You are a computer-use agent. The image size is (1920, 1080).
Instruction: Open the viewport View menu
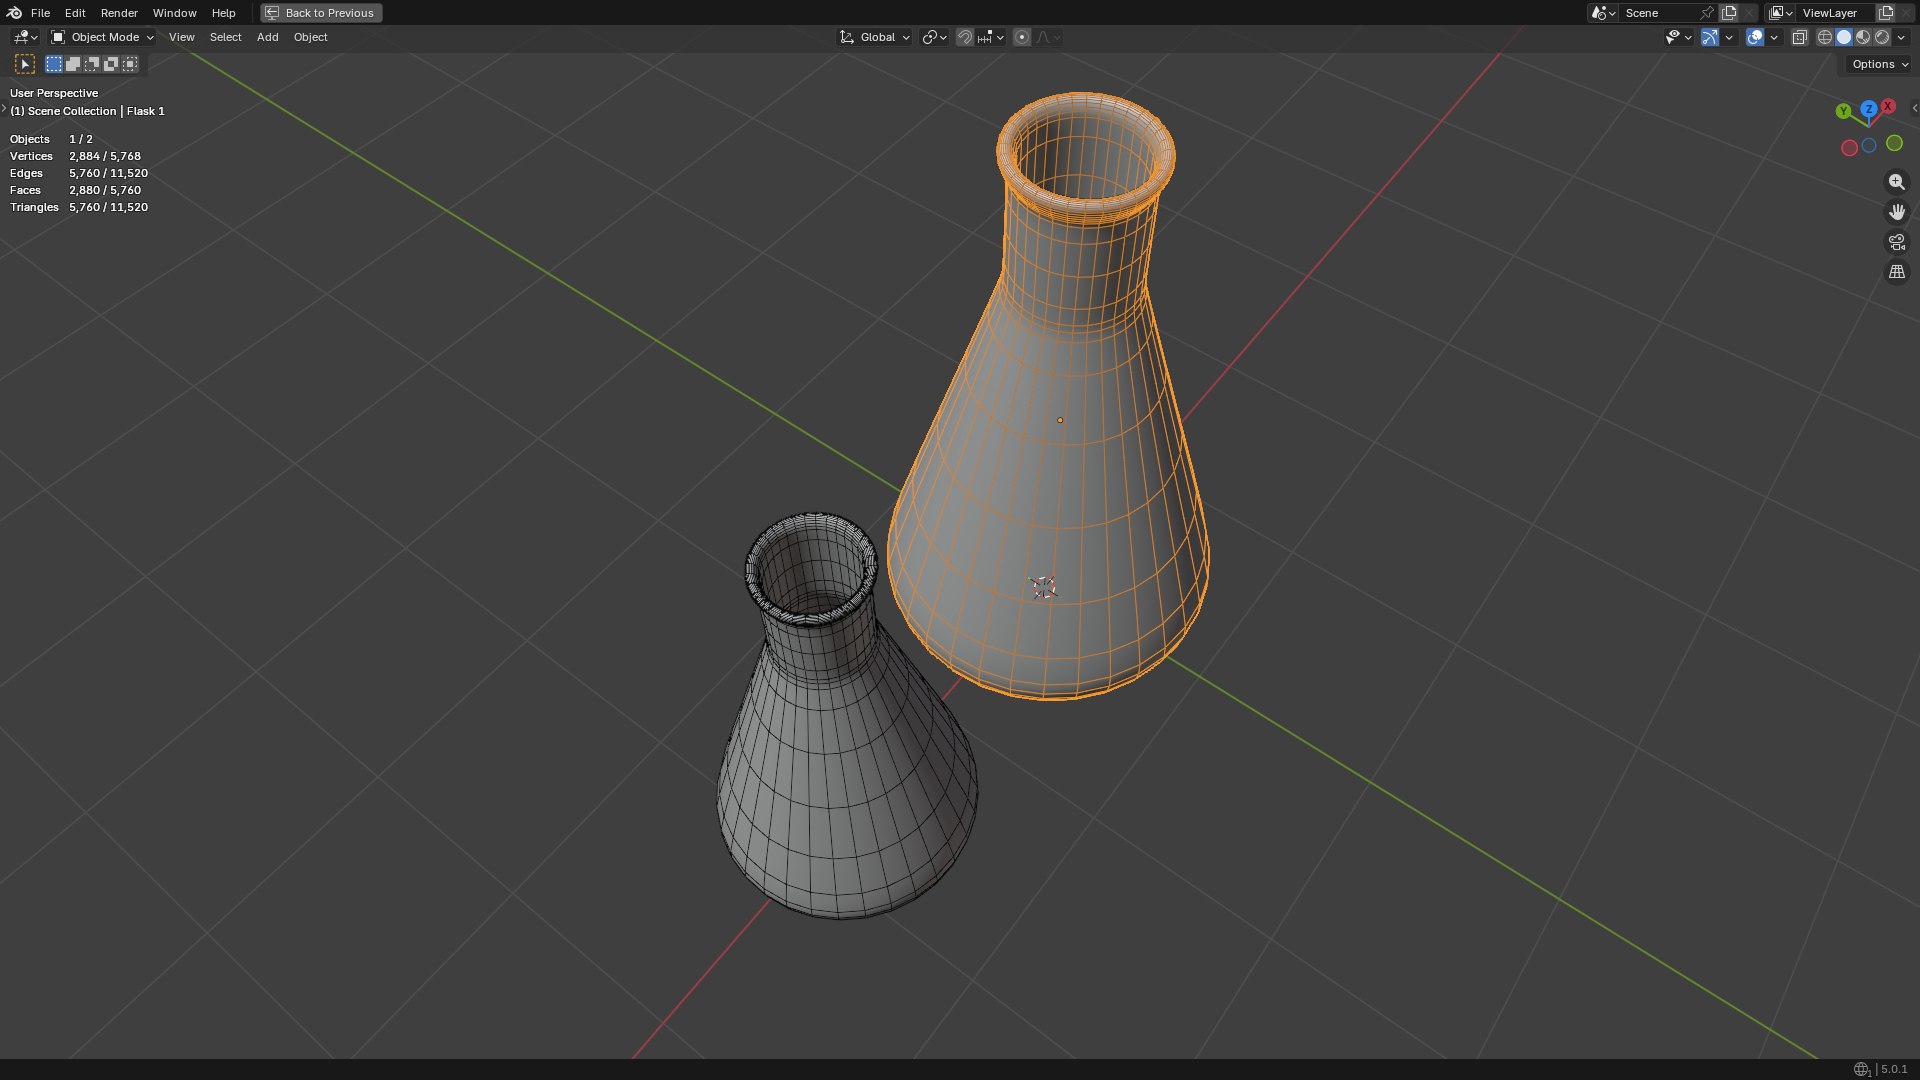[181, 37]
